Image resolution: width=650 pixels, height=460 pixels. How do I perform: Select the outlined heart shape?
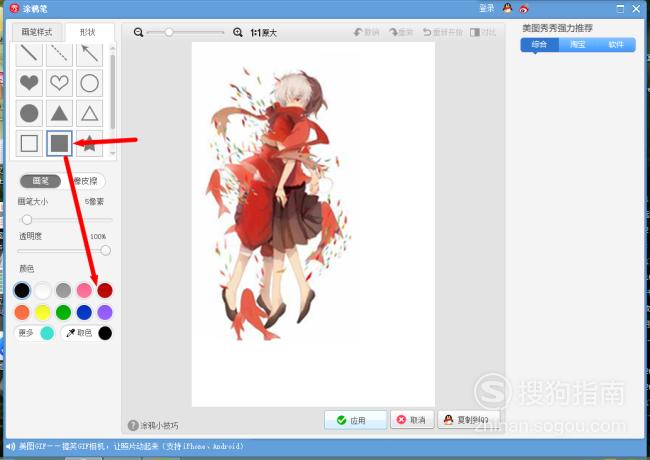click(59, 83)
